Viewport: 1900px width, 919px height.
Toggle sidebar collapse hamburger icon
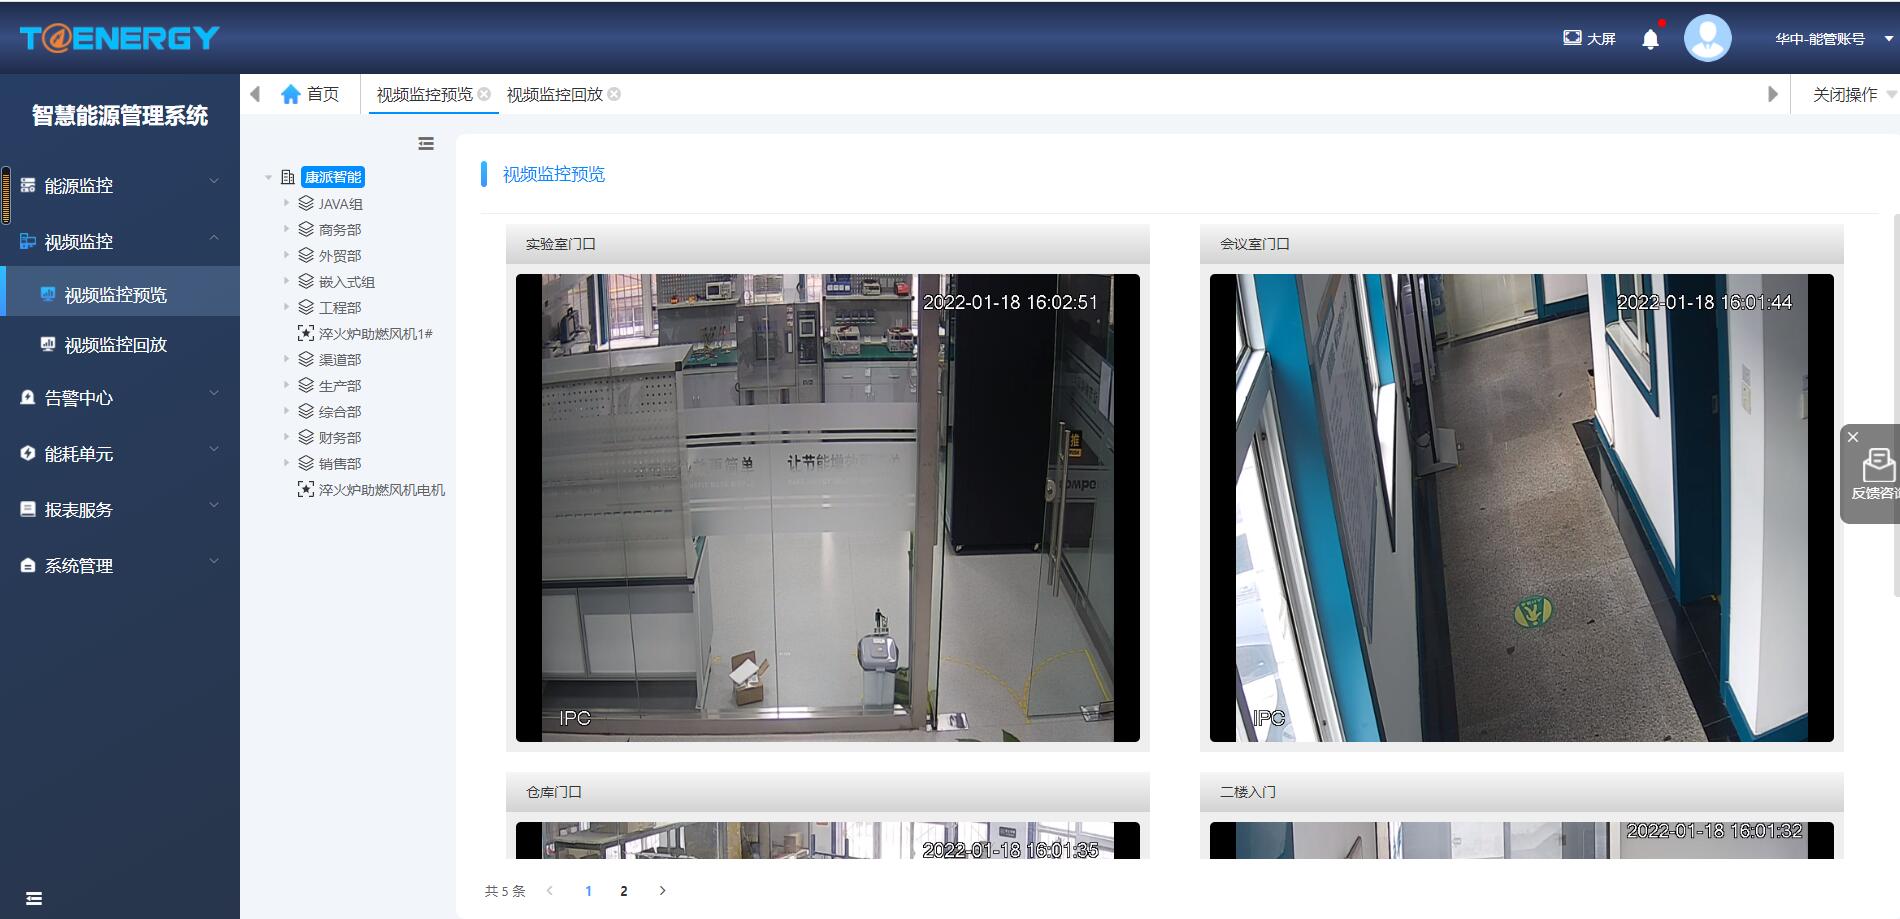[34, 898]
